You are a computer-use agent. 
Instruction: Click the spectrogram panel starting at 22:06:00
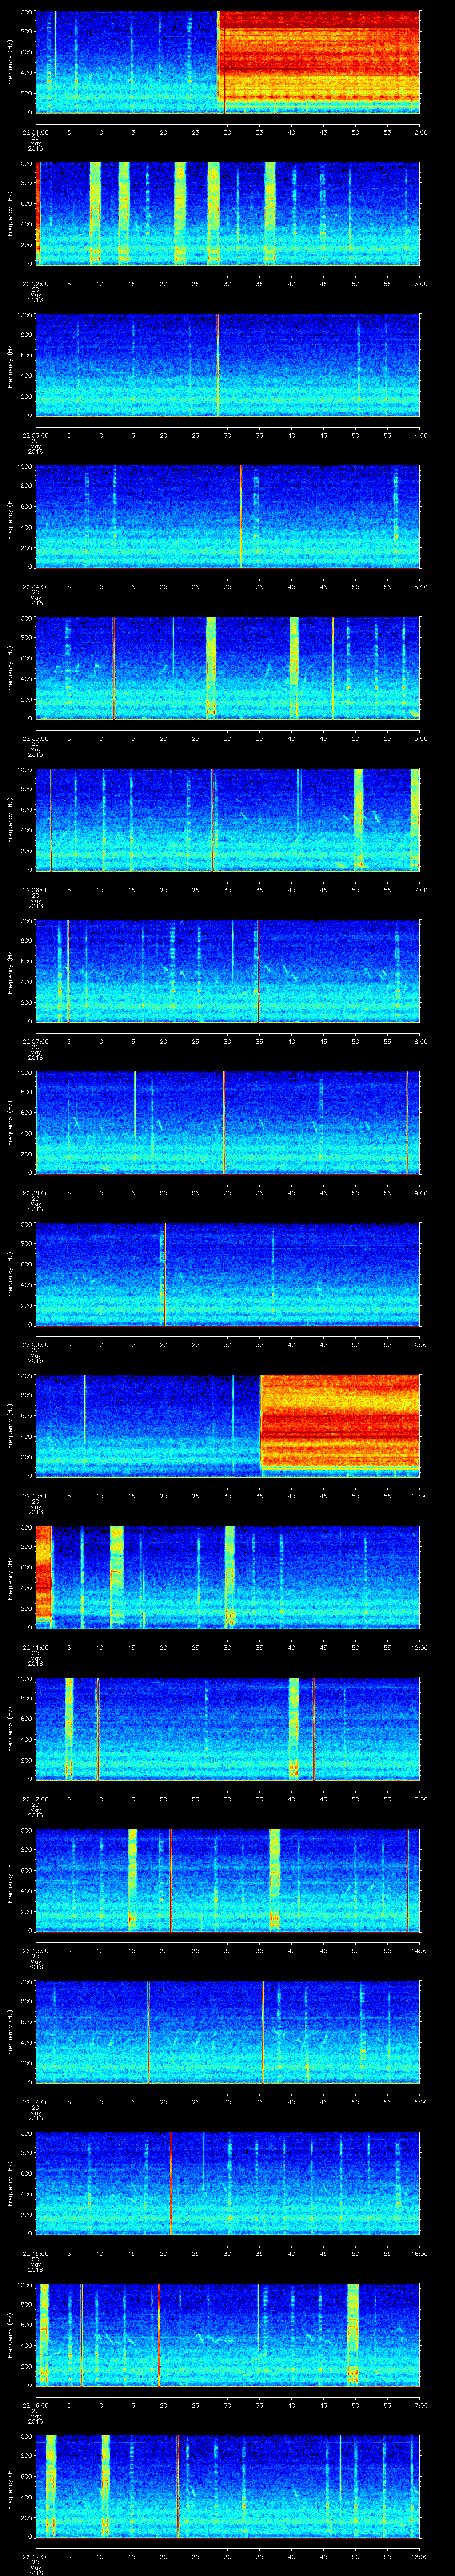click(228, 819)
